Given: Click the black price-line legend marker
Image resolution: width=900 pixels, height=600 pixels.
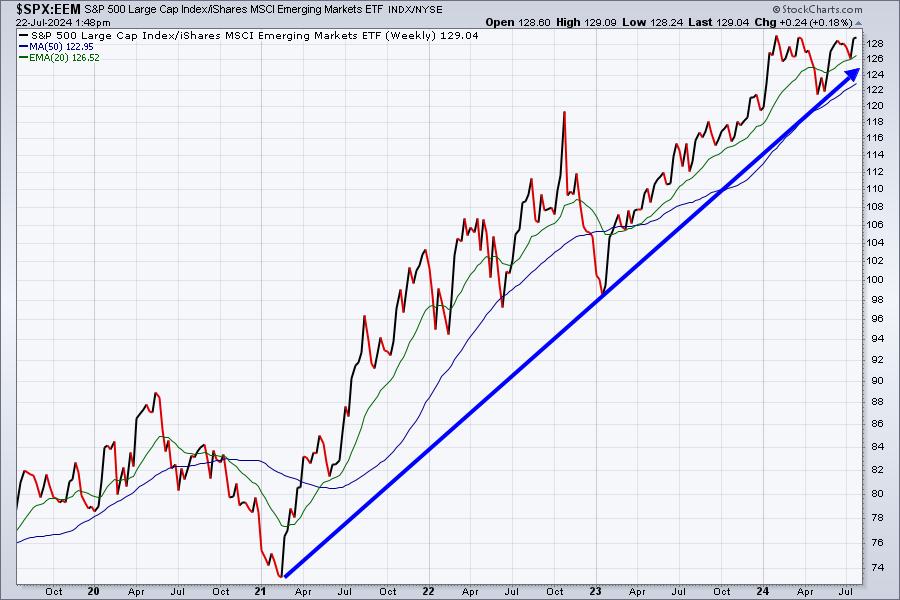Looking at the screenshot, I should point(23,36).
